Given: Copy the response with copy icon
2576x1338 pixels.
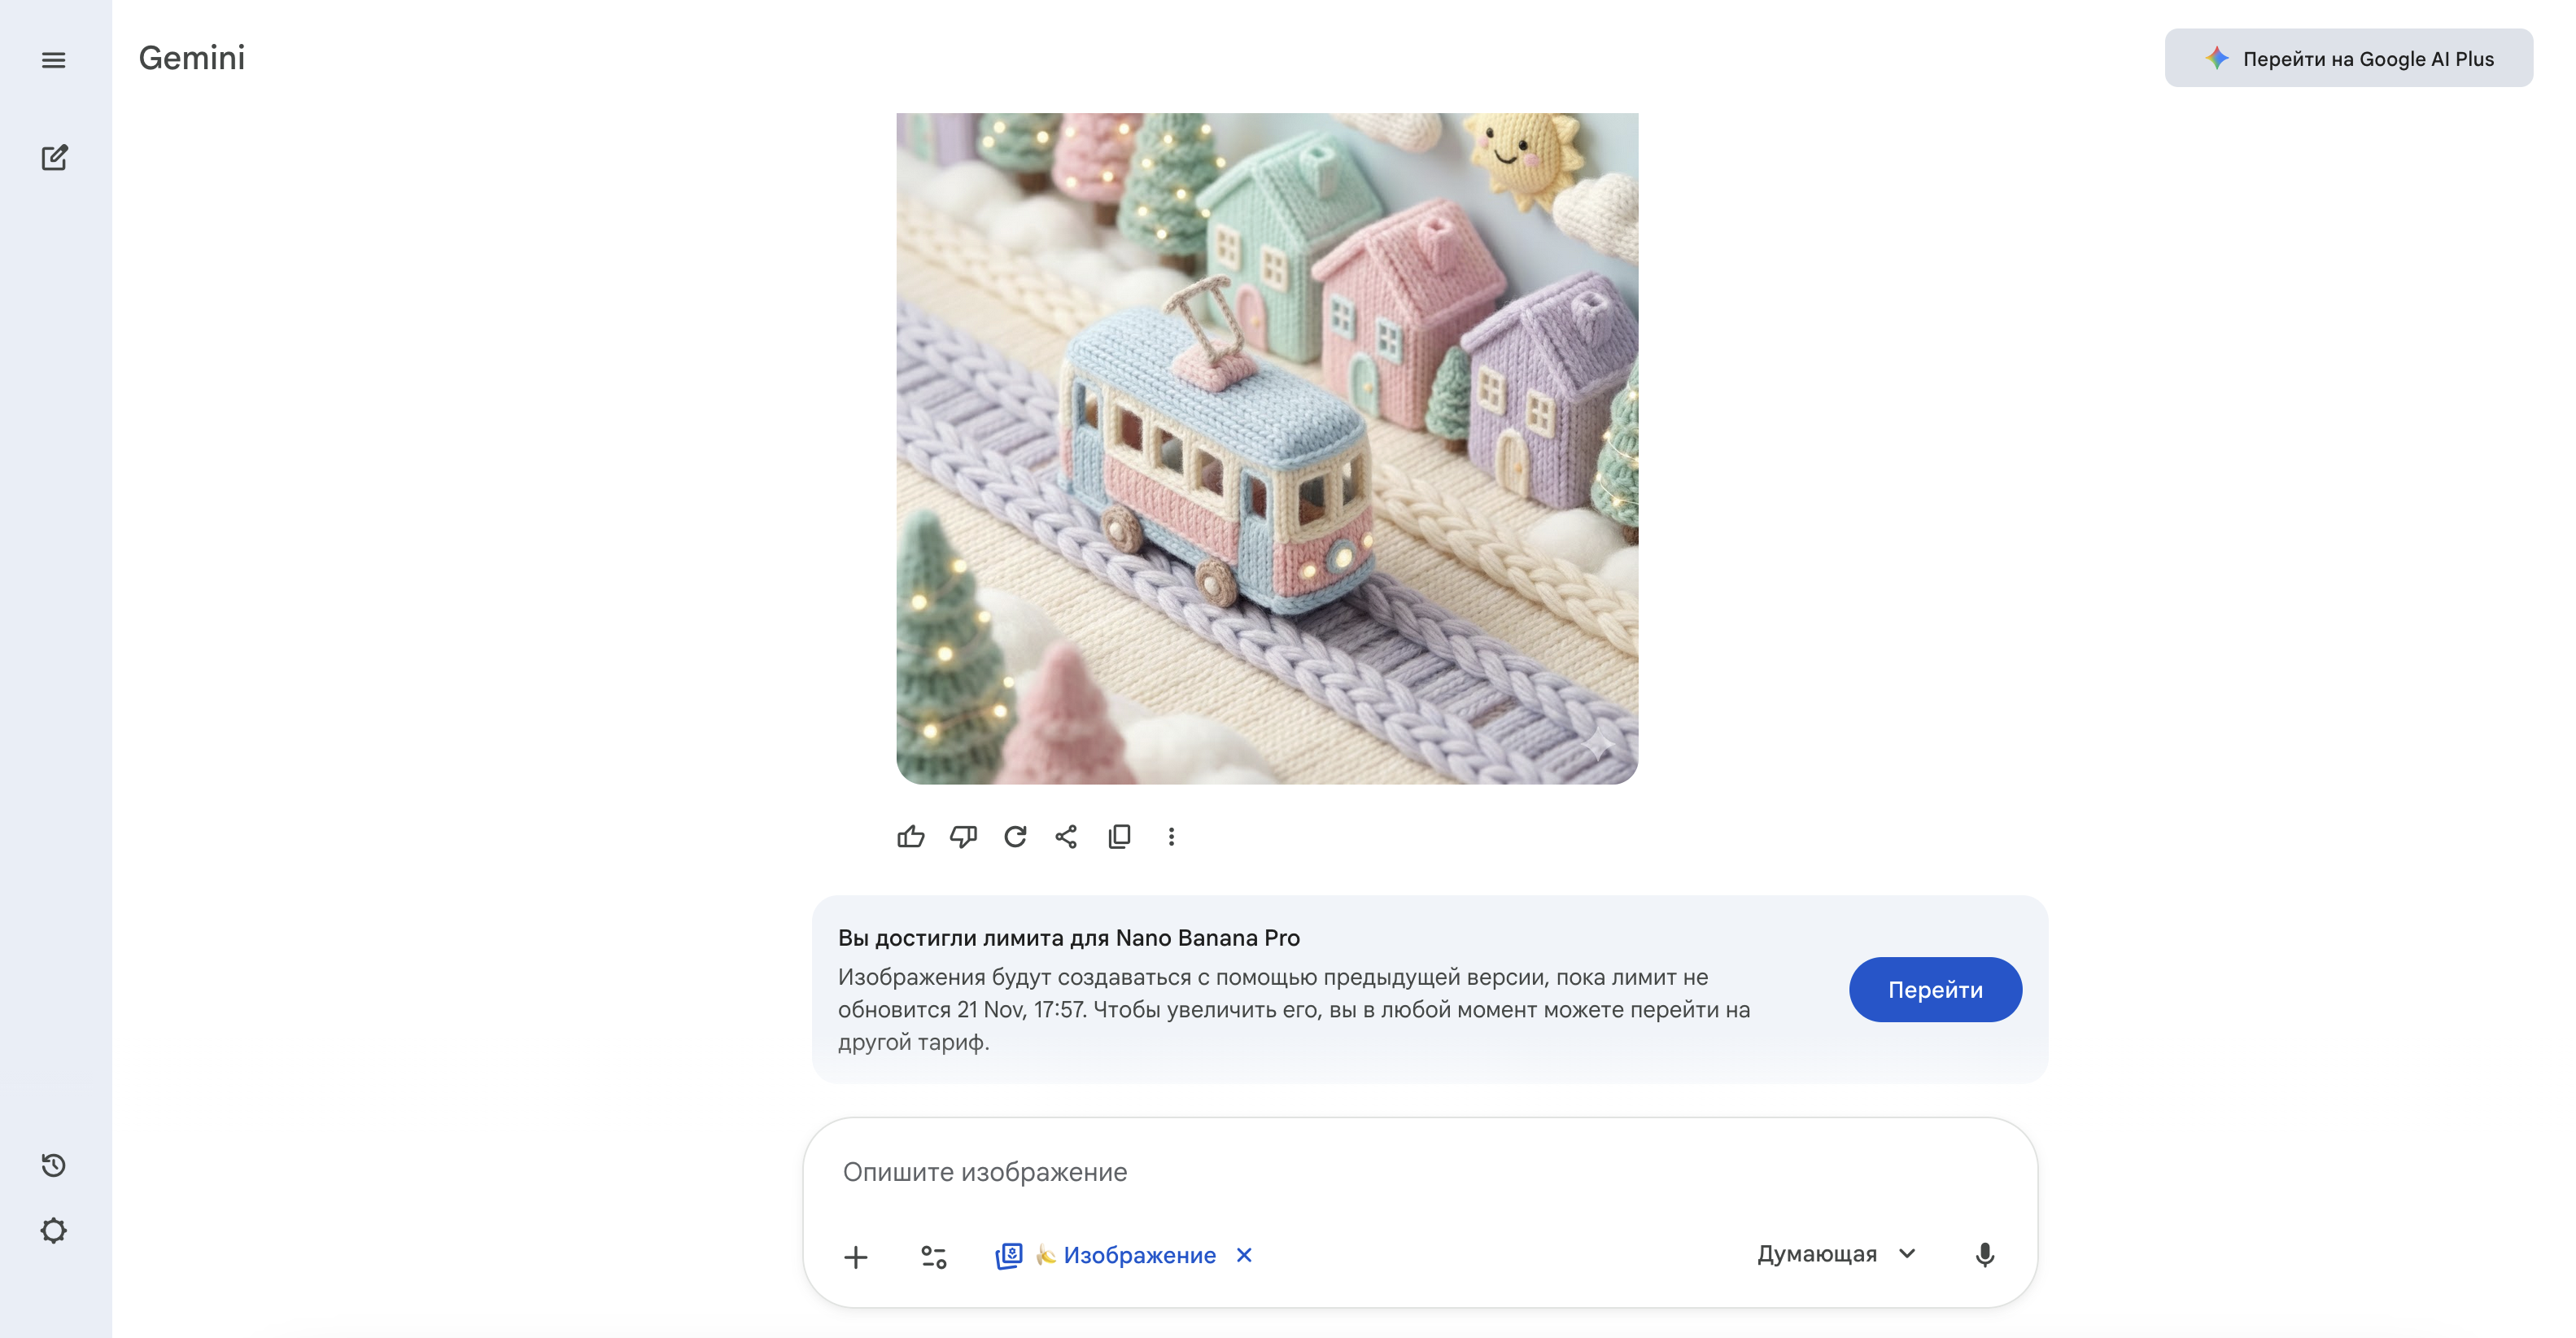Looking at the screenshot, I should [1119, 836].
